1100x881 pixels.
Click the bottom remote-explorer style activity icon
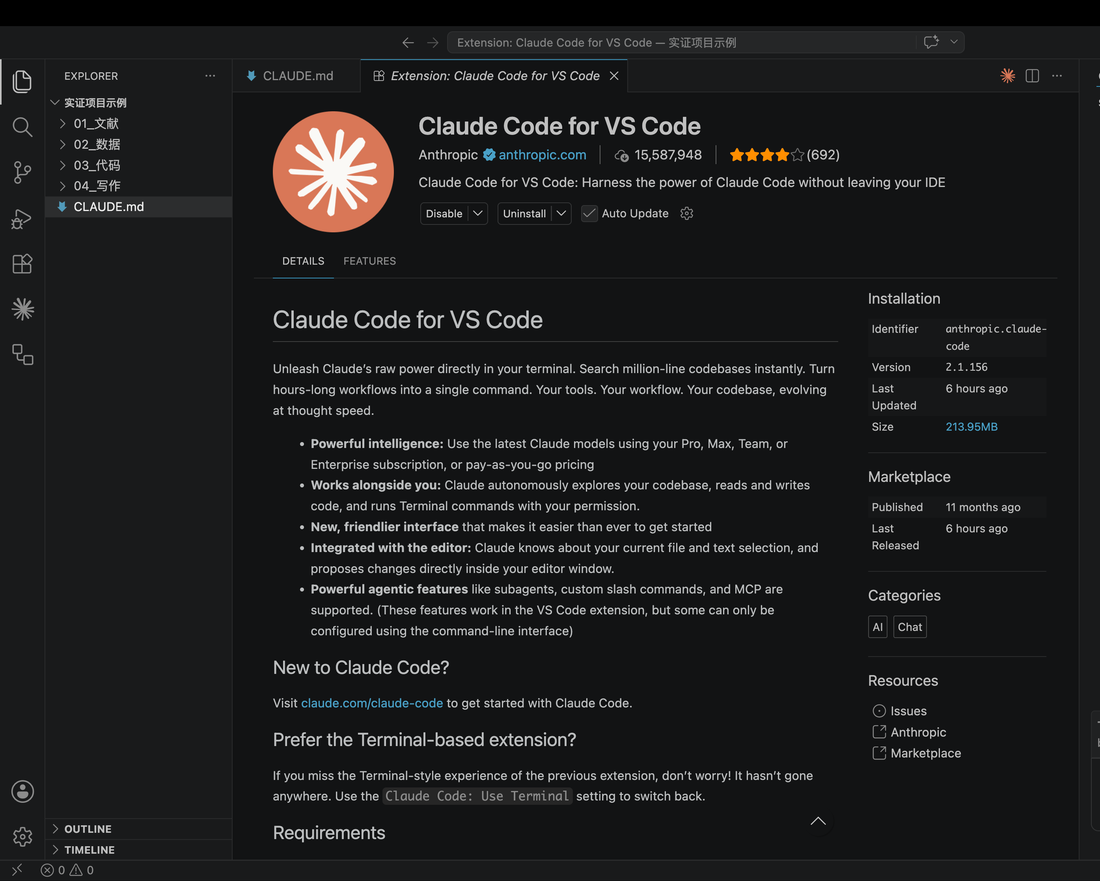coord(22,354)
